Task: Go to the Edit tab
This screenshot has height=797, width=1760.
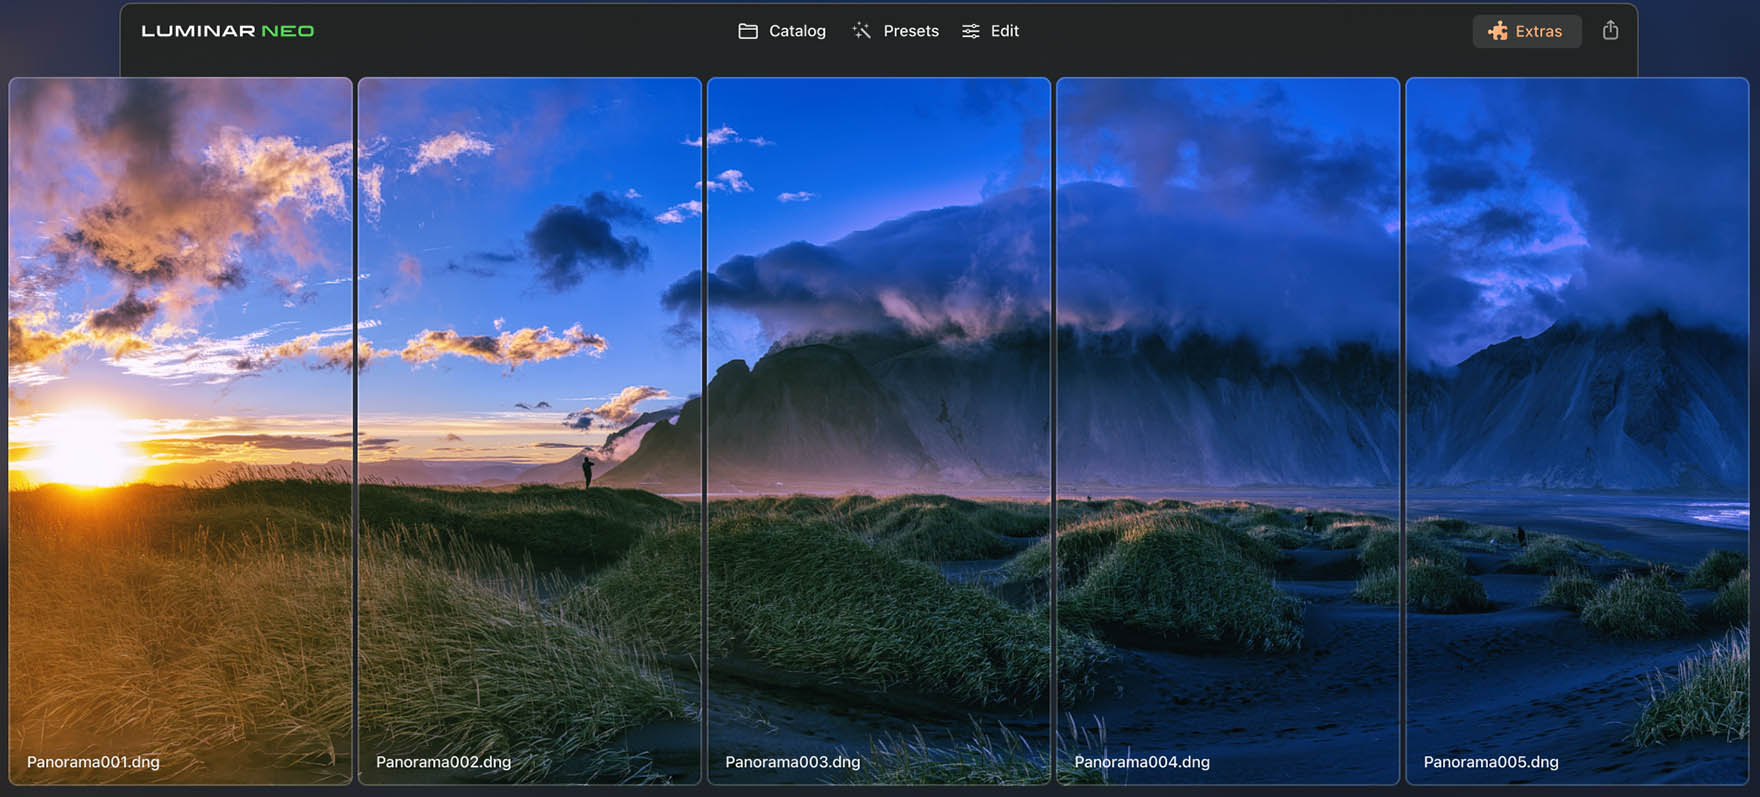Action: tap(1004, 31)
